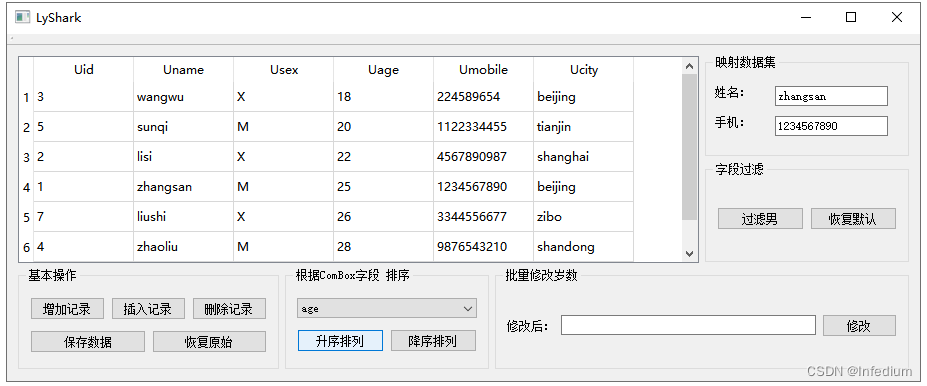Select the lisi name cell
The height and width of the screenshot is (386, 927).
pyautogui.click(x=183, y=157)
